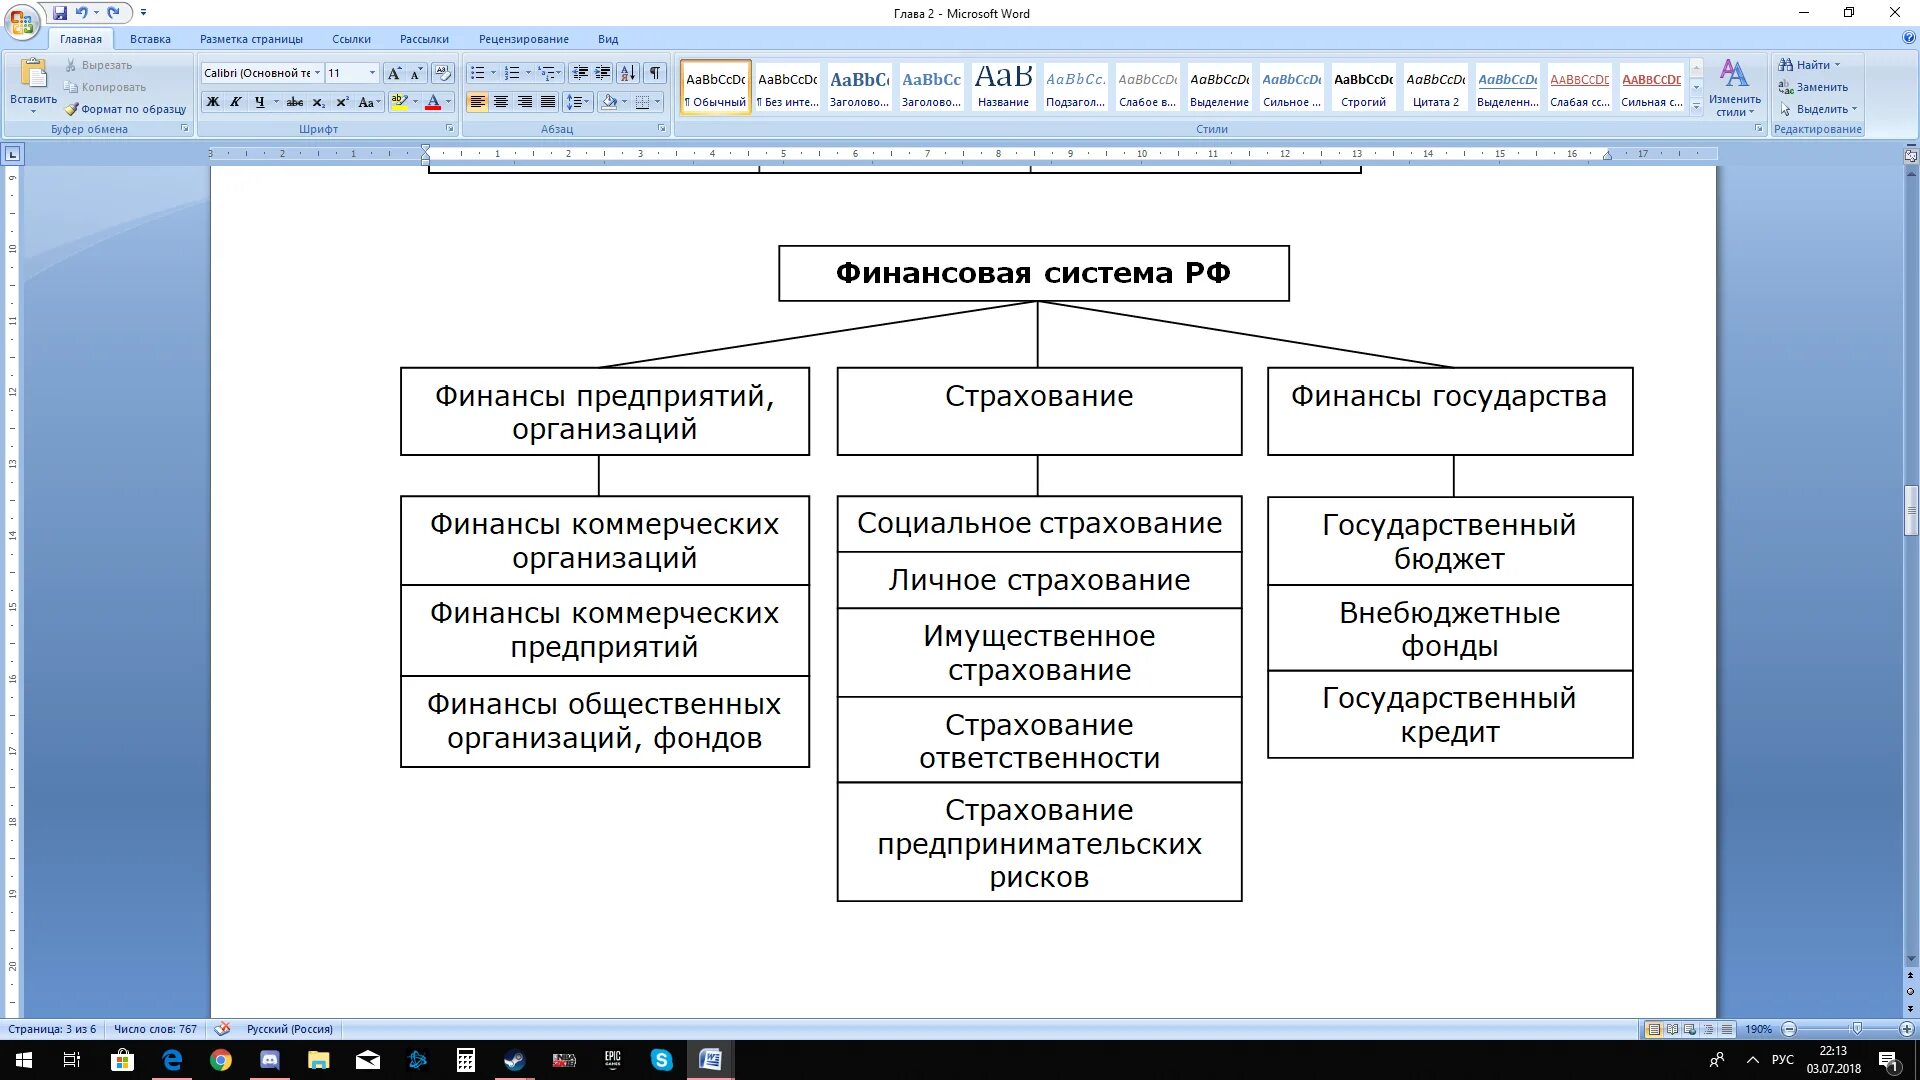Toggle bold (Ж) formatting

pos(212,102)
